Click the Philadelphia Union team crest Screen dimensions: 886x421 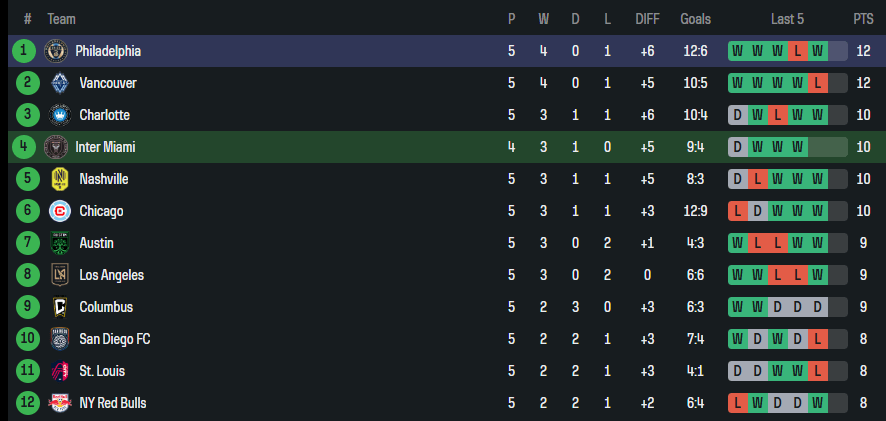pyautogui.click(x=54, y=51)
